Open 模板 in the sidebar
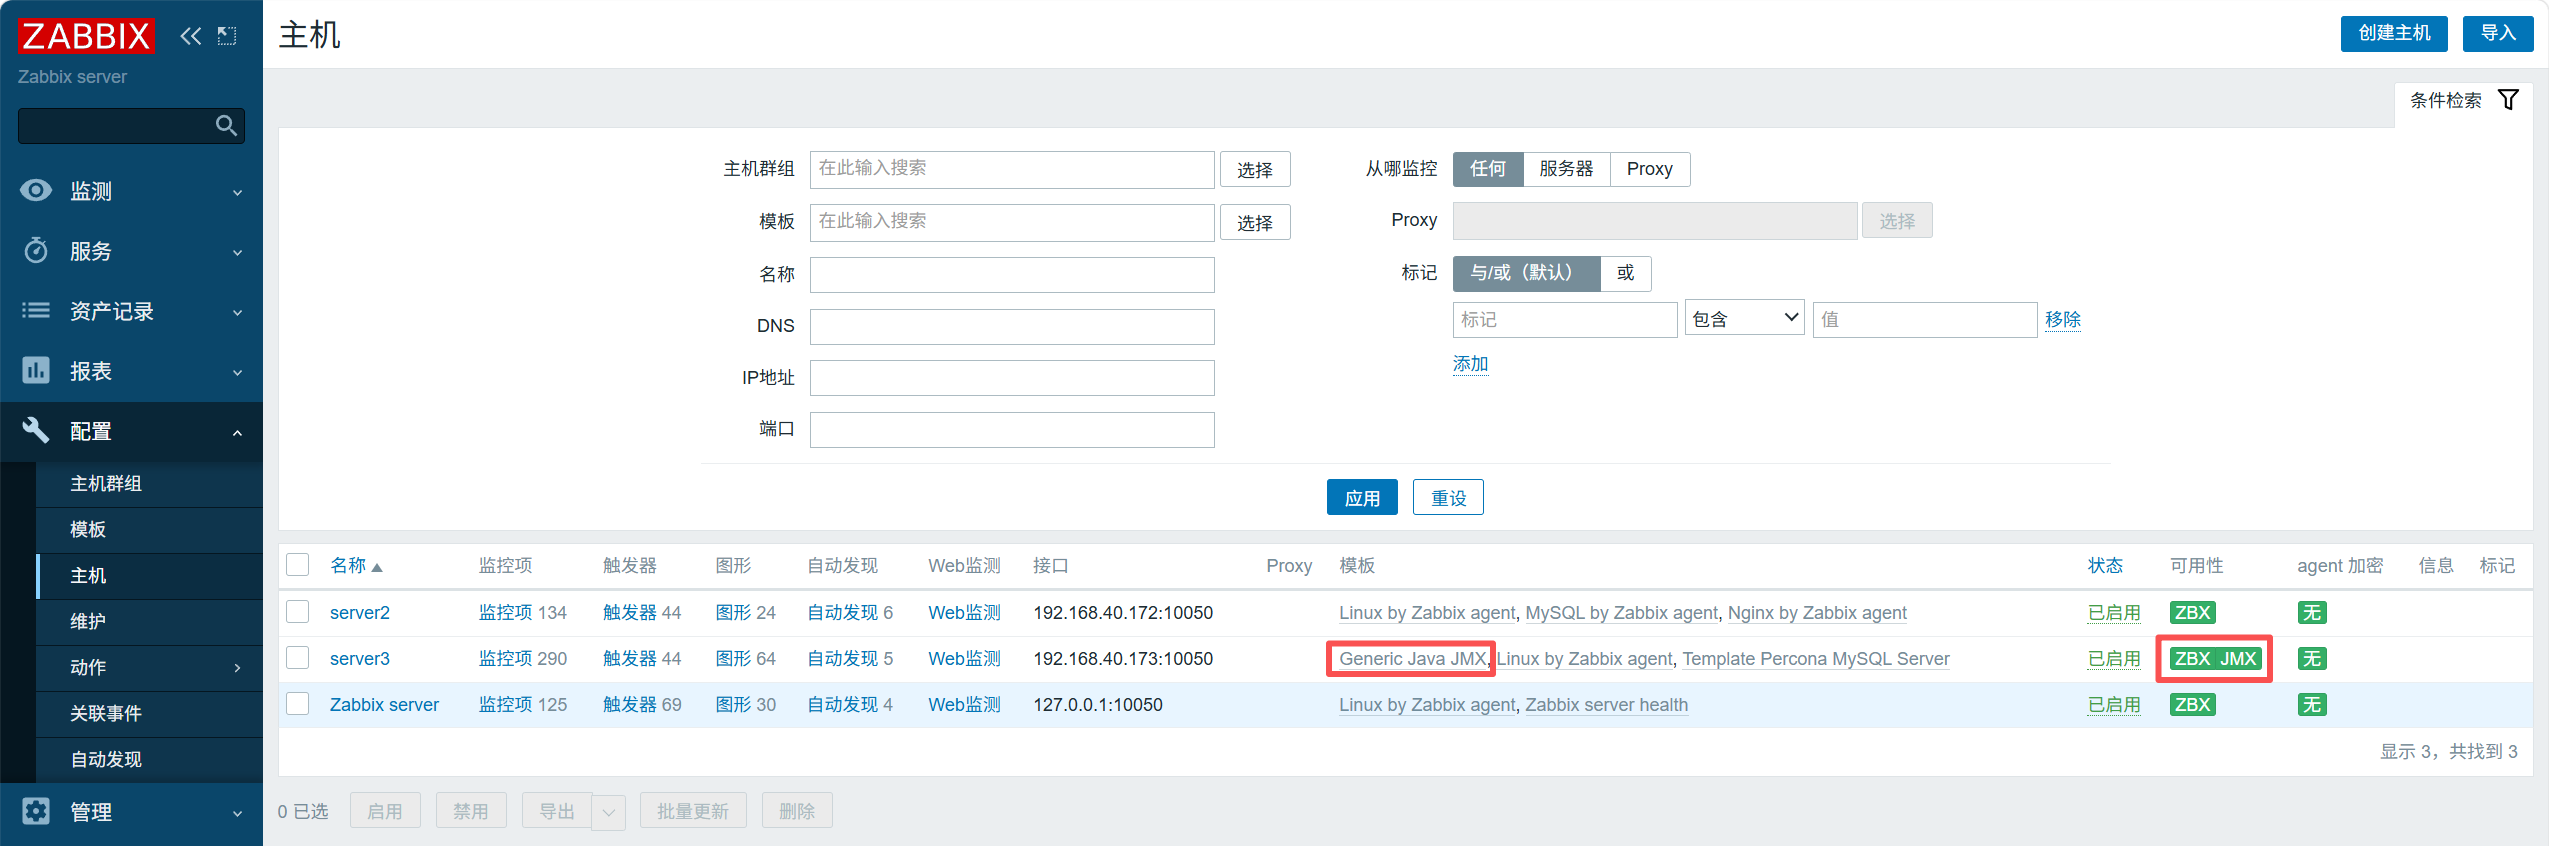This screenshot has width=2549, height=846. 88,529
